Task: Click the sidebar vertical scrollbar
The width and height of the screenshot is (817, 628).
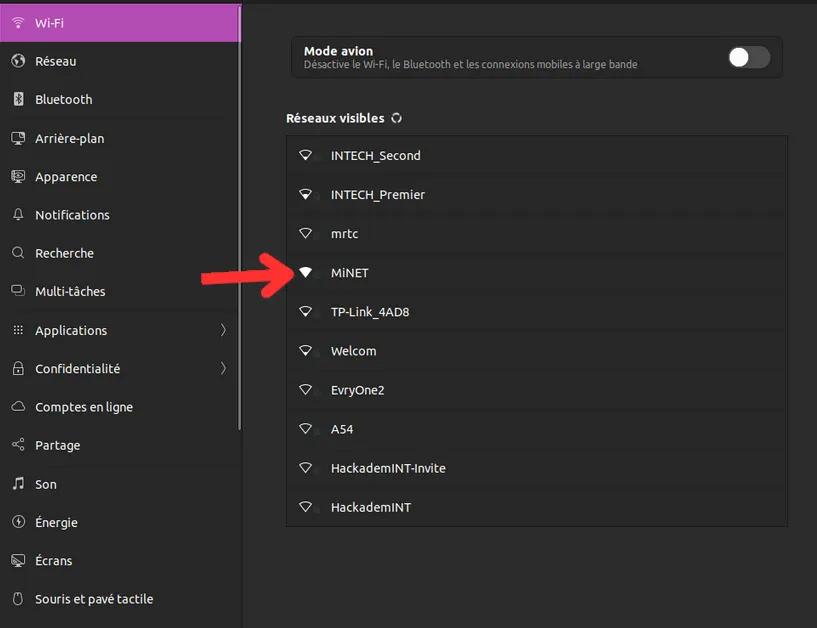Action: pyautogui.click(x=240, y=219)
